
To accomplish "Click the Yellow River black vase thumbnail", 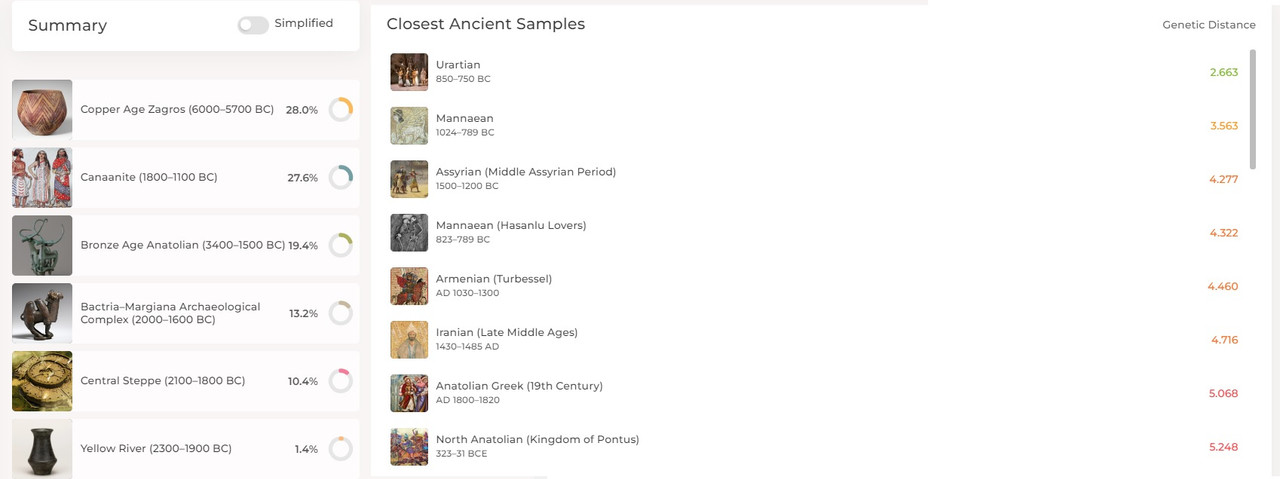I will point(42,448).
